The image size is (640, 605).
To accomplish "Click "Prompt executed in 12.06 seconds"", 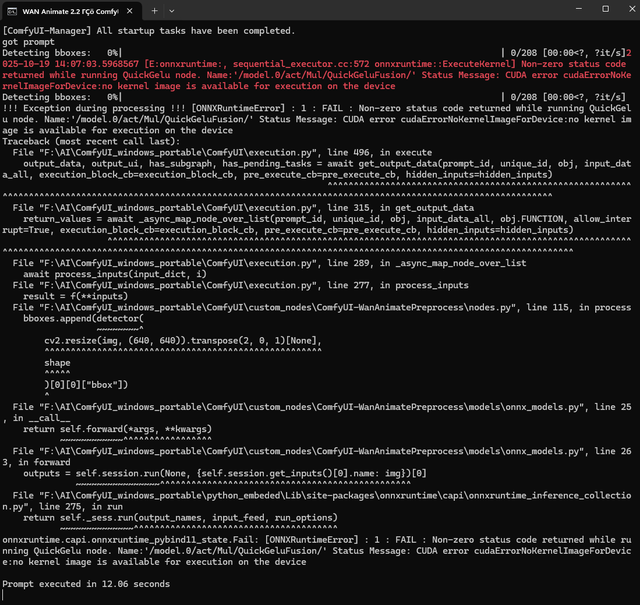I will click(86, 584).
